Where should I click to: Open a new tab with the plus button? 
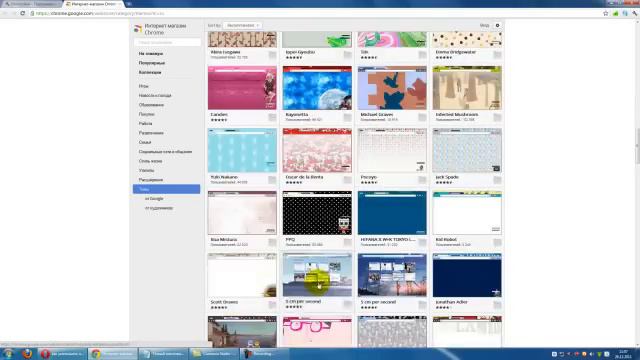point(129,4)
